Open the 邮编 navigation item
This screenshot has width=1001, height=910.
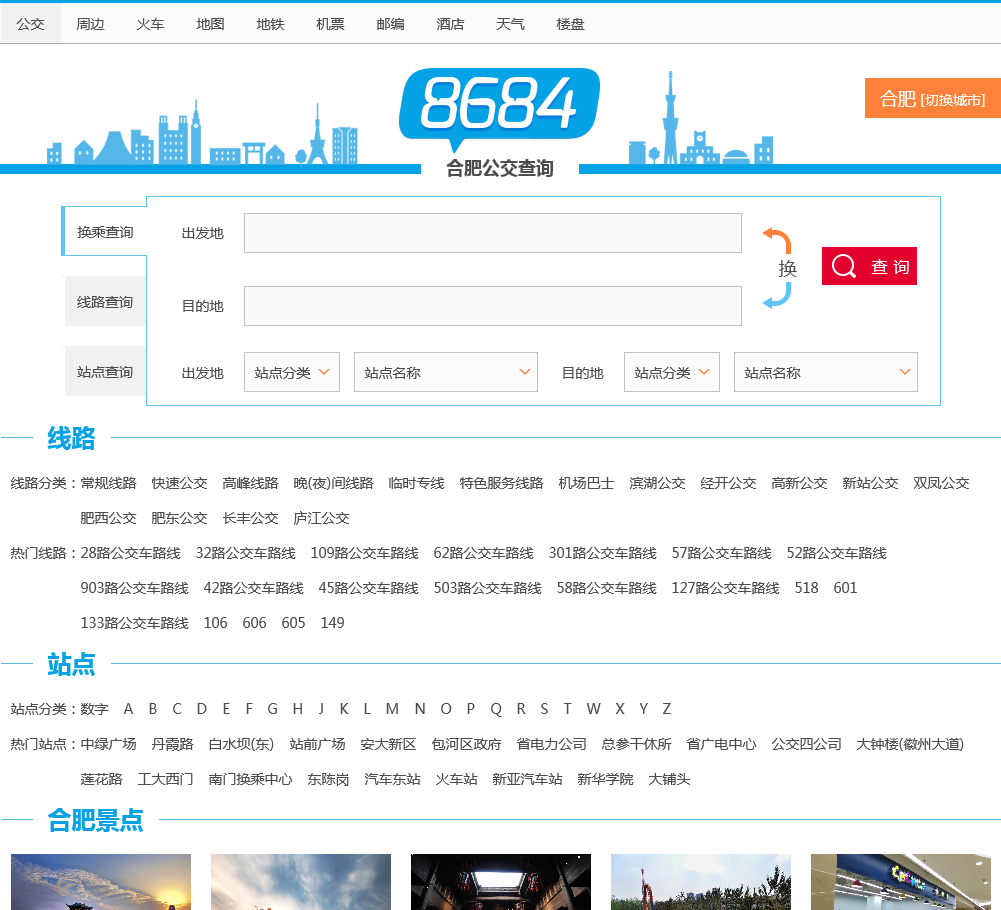point(390,24)
